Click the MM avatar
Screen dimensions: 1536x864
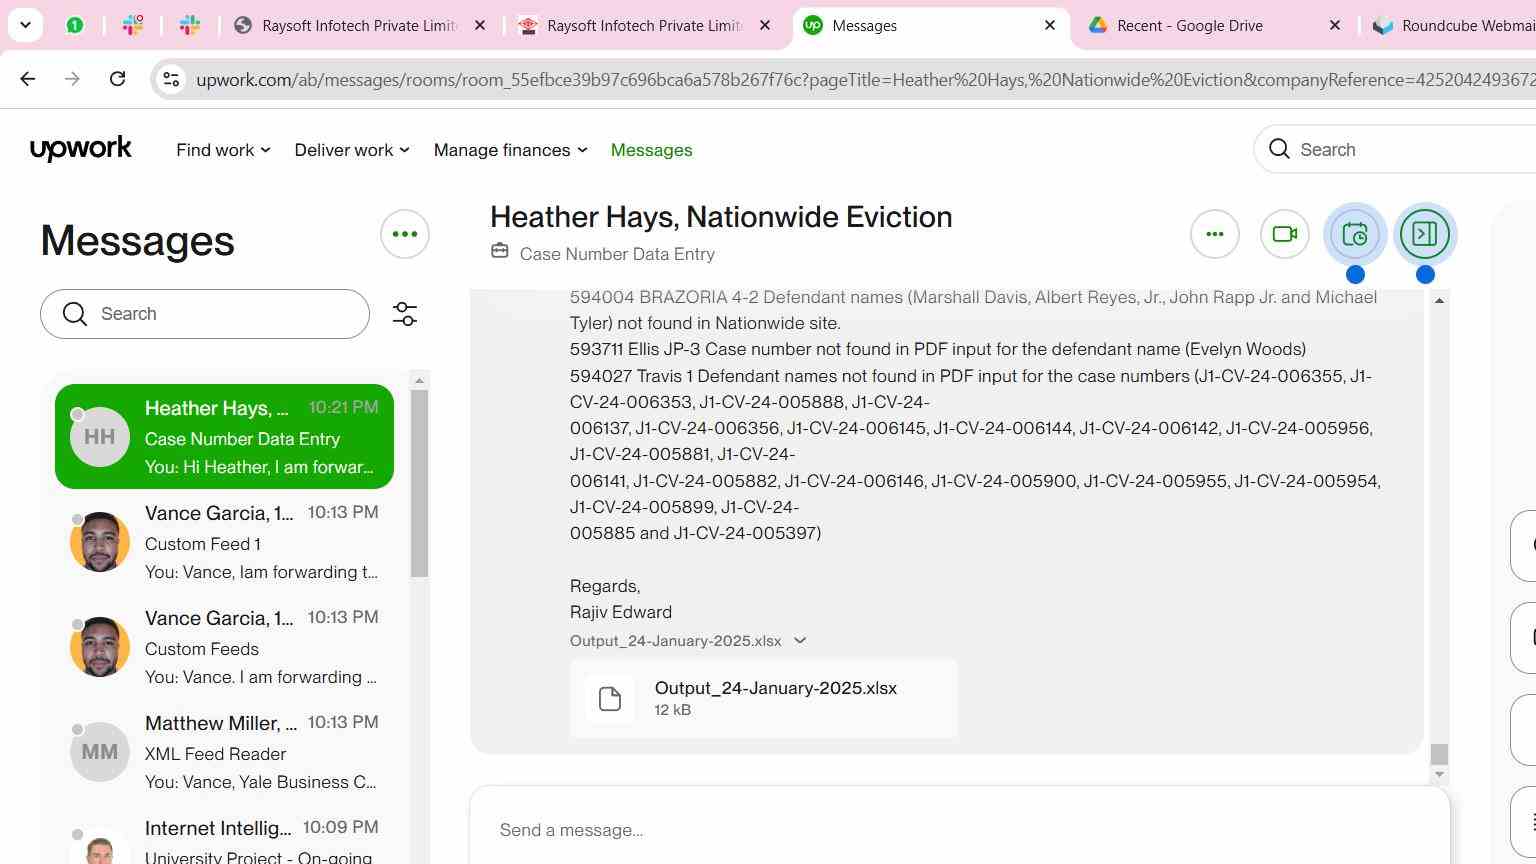100,752
